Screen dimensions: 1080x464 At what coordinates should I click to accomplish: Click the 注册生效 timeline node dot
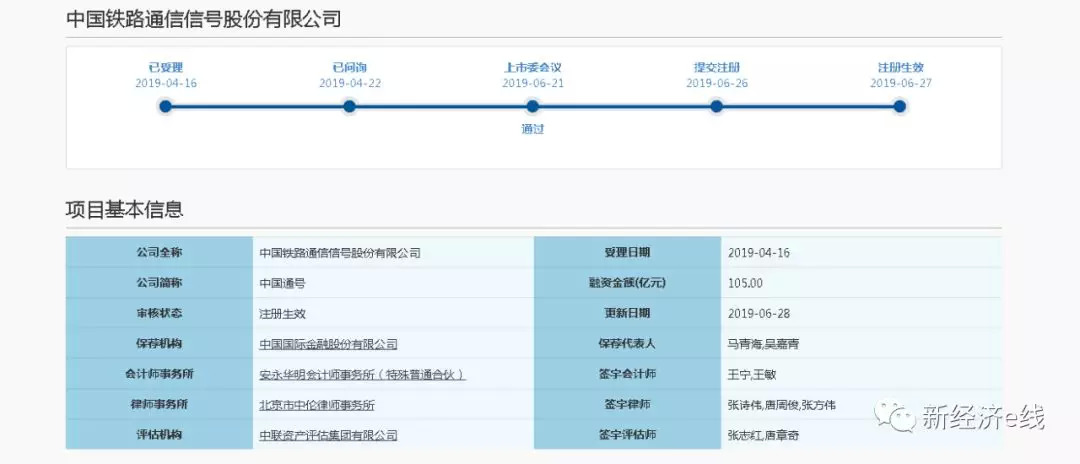click(x=900, y=106)
